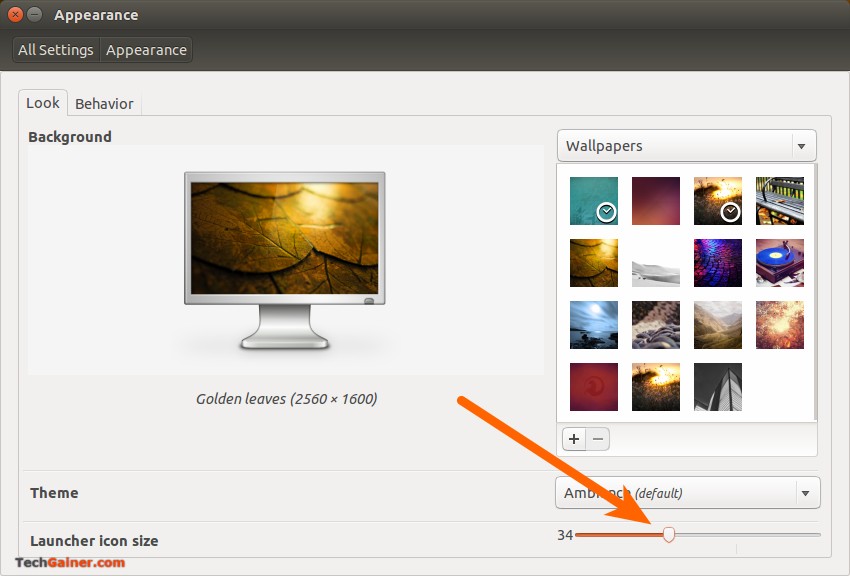Close the Appearance window
Viewport: 850px width, 576px height.
pyautogui.click(x=15, y=15)
